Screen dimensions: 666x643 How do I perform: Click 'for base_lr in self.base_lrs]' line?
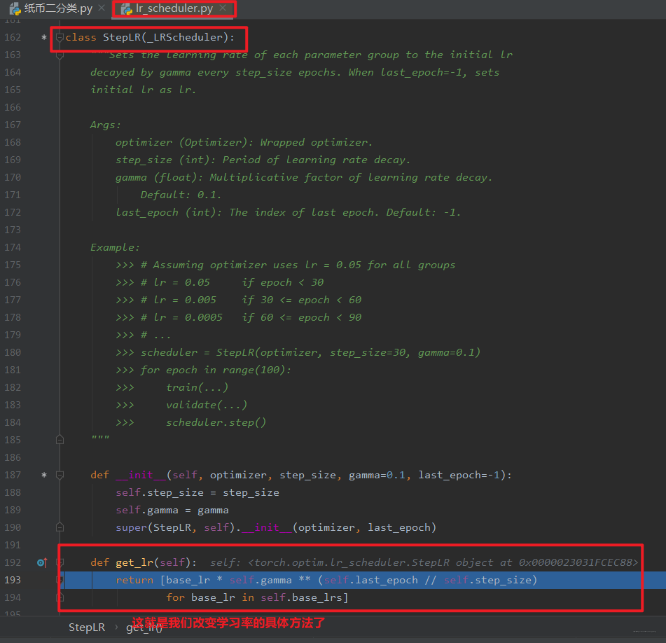[x=257, y=598]
